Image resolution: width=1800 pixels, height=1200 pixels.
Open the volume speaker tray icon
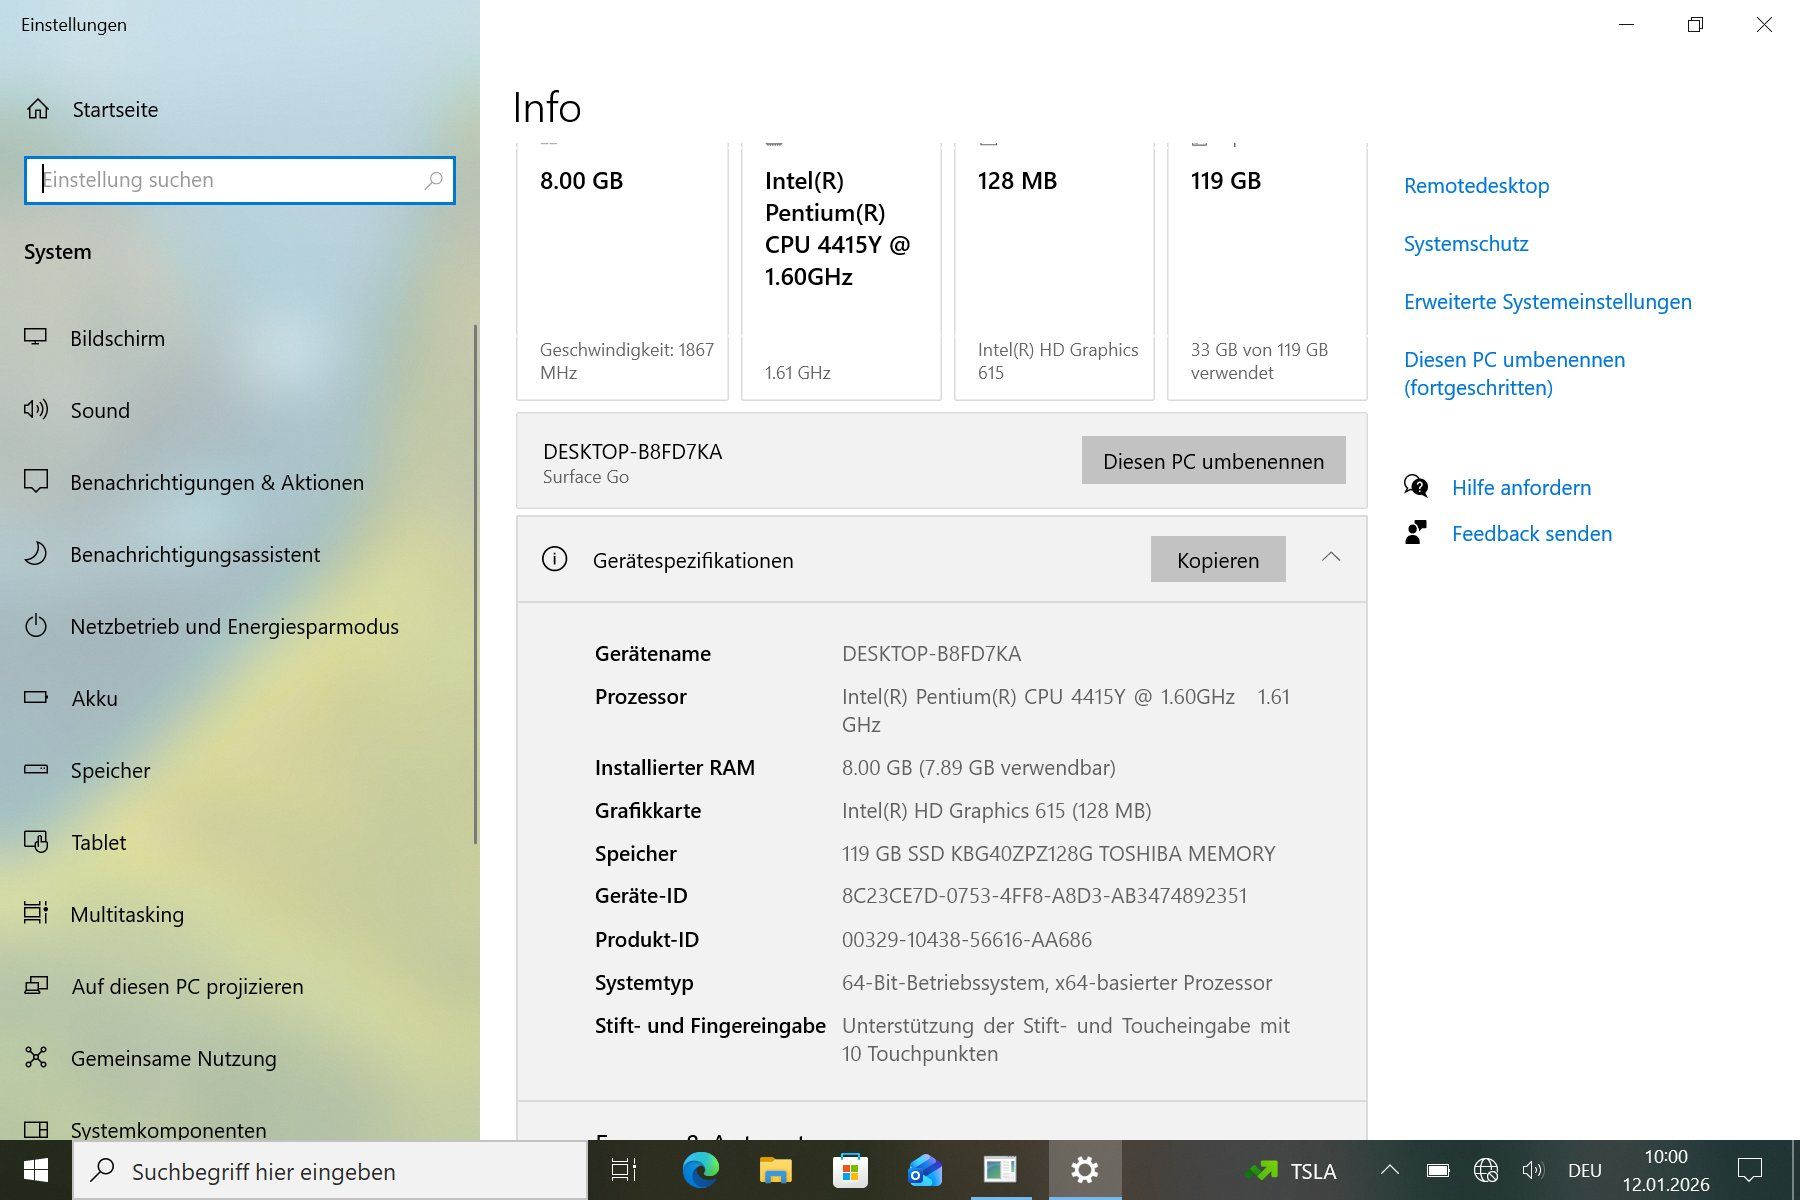[1533, 1170]
